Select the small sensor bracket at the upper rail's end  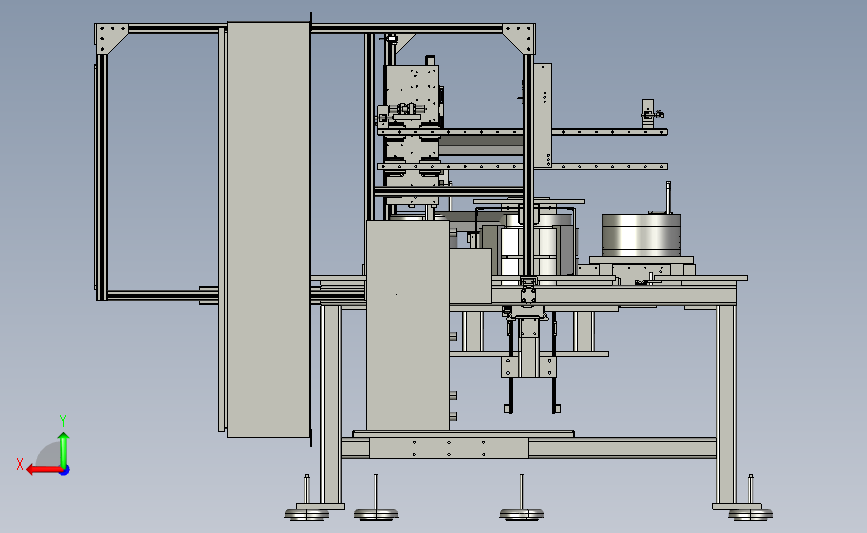click(x=650, y=114)
